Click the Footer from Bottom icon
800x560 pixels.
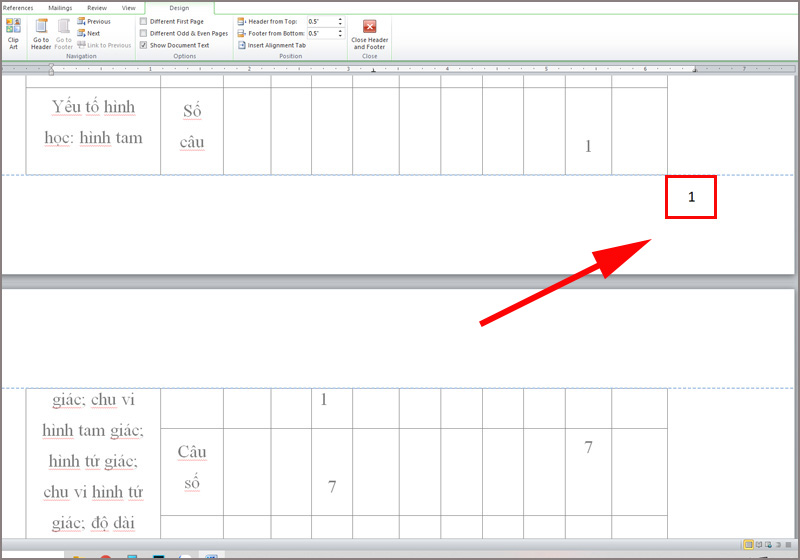pos(242,33)
